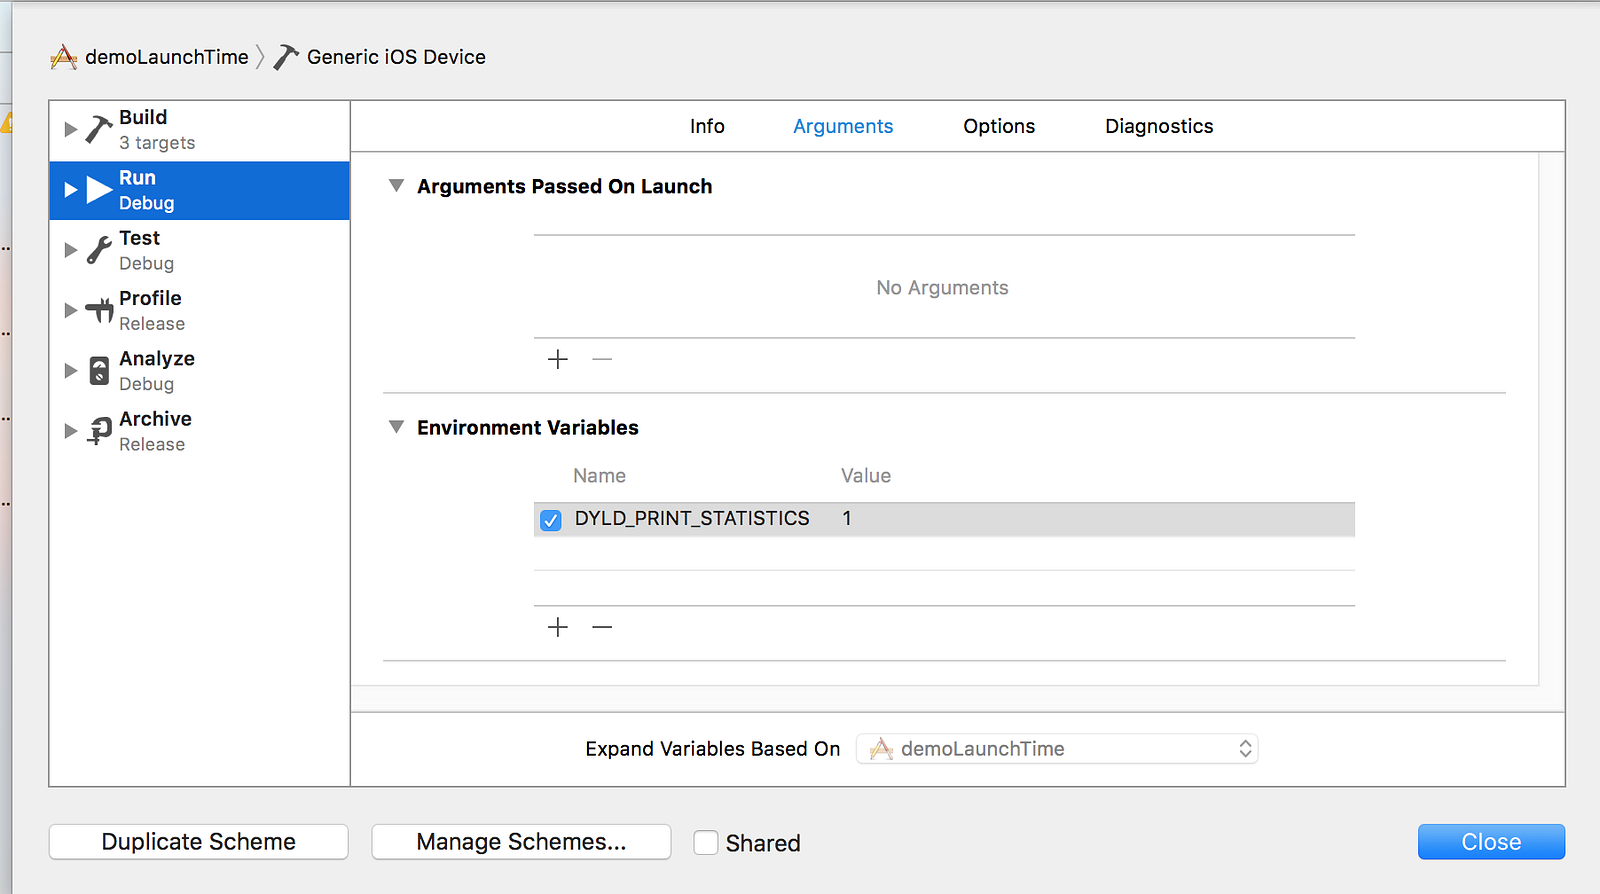Open the Options tab
The width and height of the screenshot is (1600, 894).
tap(999, 126)
